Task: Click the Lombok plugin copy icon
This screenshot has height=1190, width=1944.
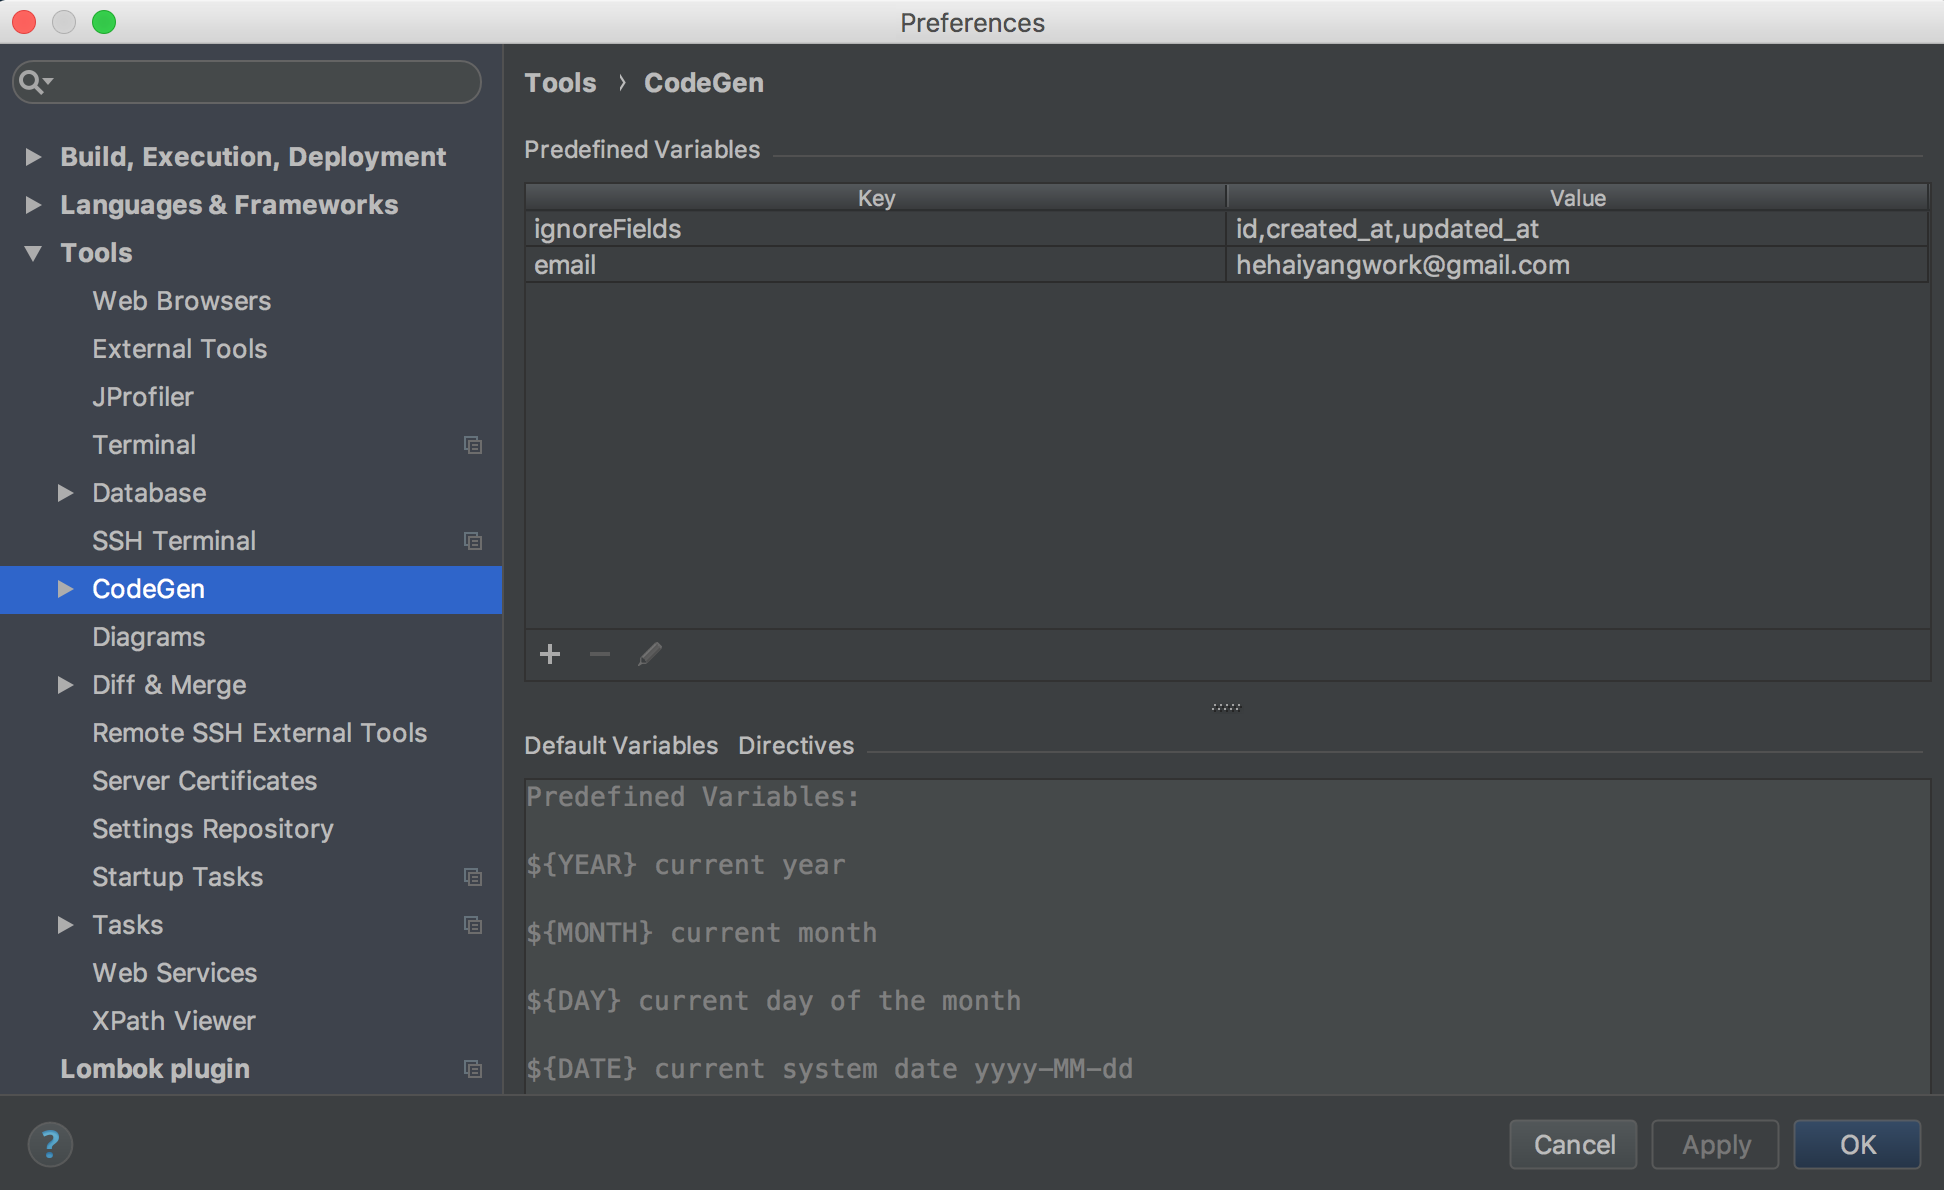Action: coord(472,1068)
